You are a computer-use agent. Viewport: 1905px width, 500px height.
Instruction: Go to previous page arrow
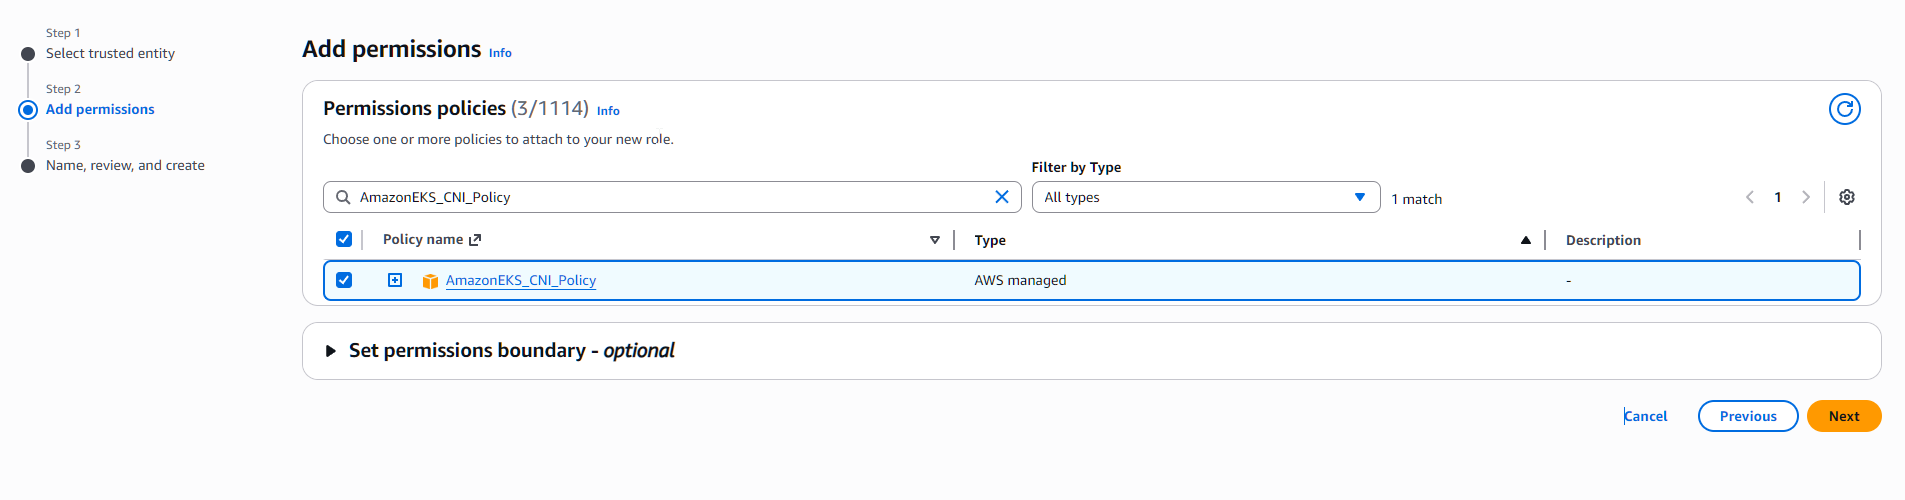pos(1749,197)
